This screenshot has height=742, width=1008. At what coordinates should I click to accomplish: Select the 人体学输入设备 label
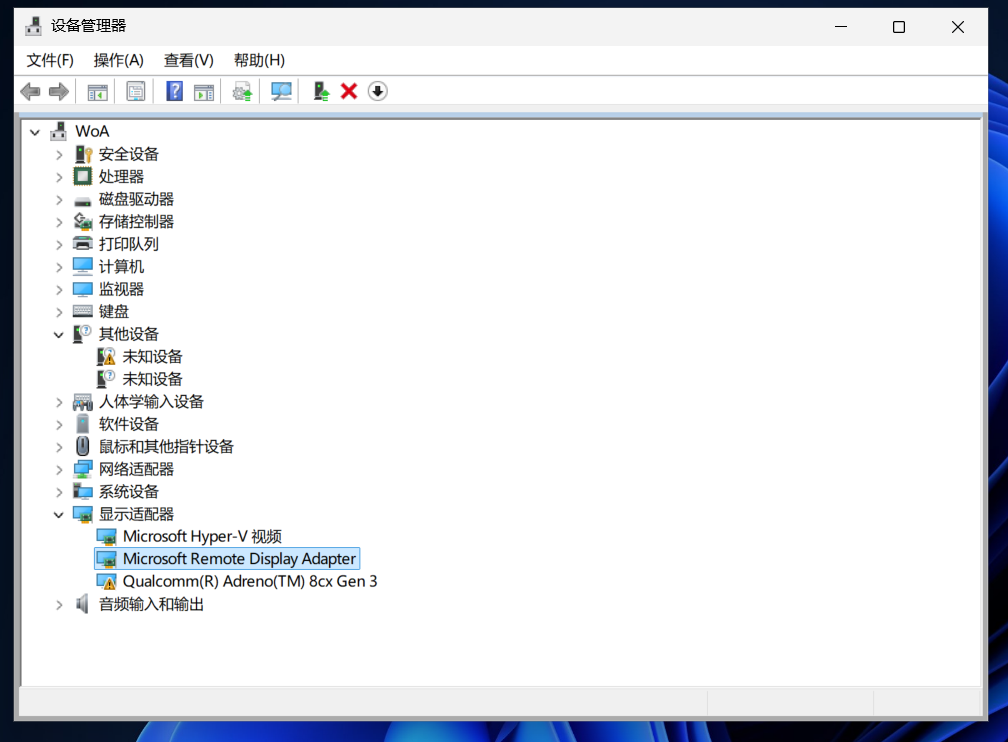pos(151,401)
